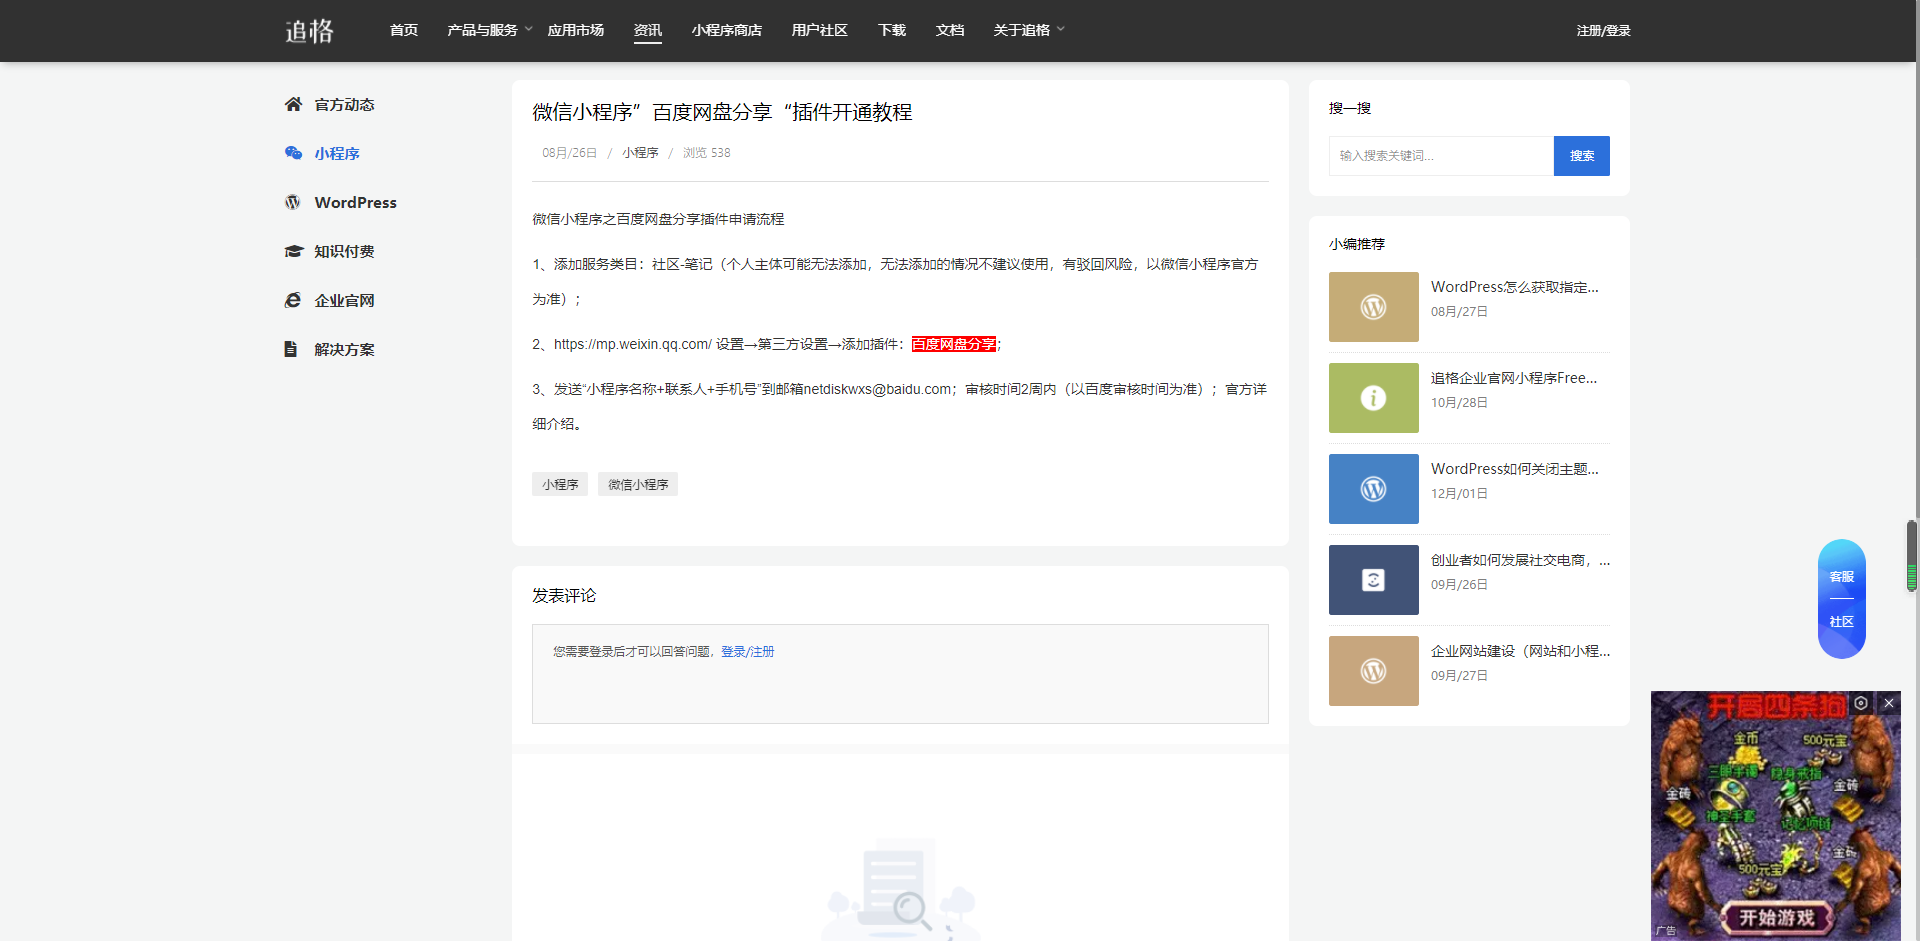Go to 首页 in the top navigation

(404, 30)
